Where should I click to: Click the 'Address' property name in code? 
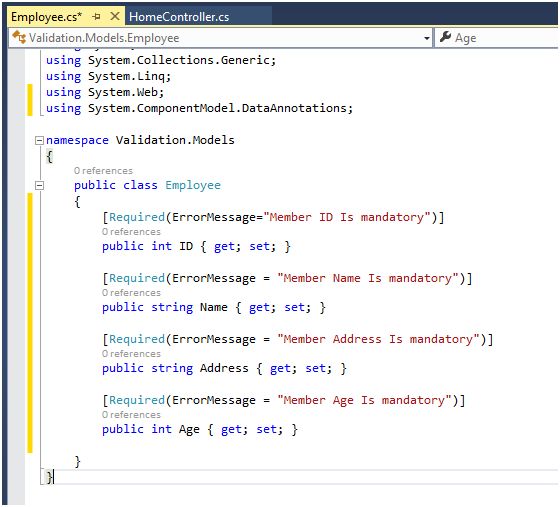coord(224,368)
